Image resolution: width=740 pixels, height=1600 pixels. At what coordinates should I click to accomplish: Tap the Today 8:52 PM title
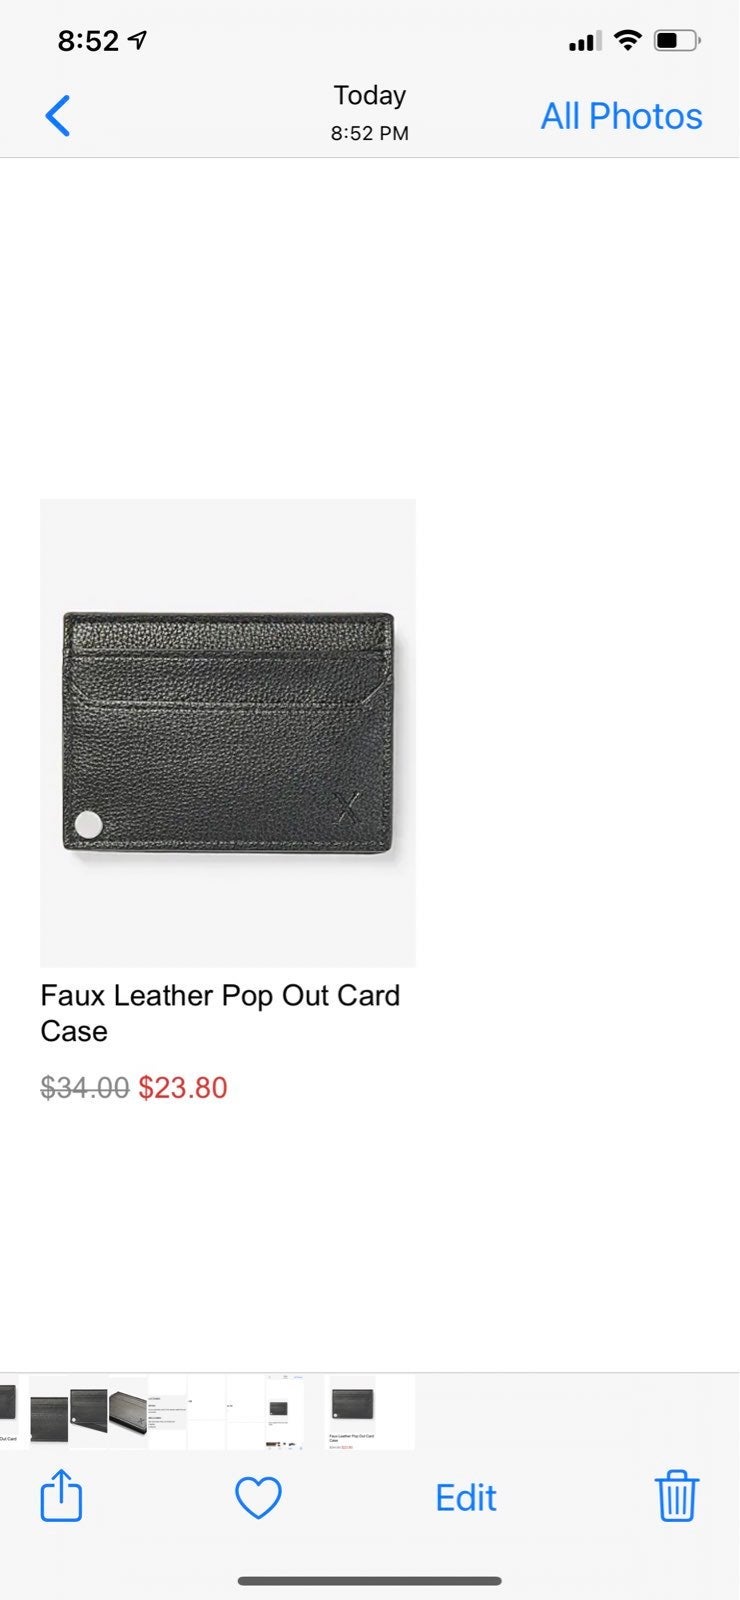coord(370,113)
